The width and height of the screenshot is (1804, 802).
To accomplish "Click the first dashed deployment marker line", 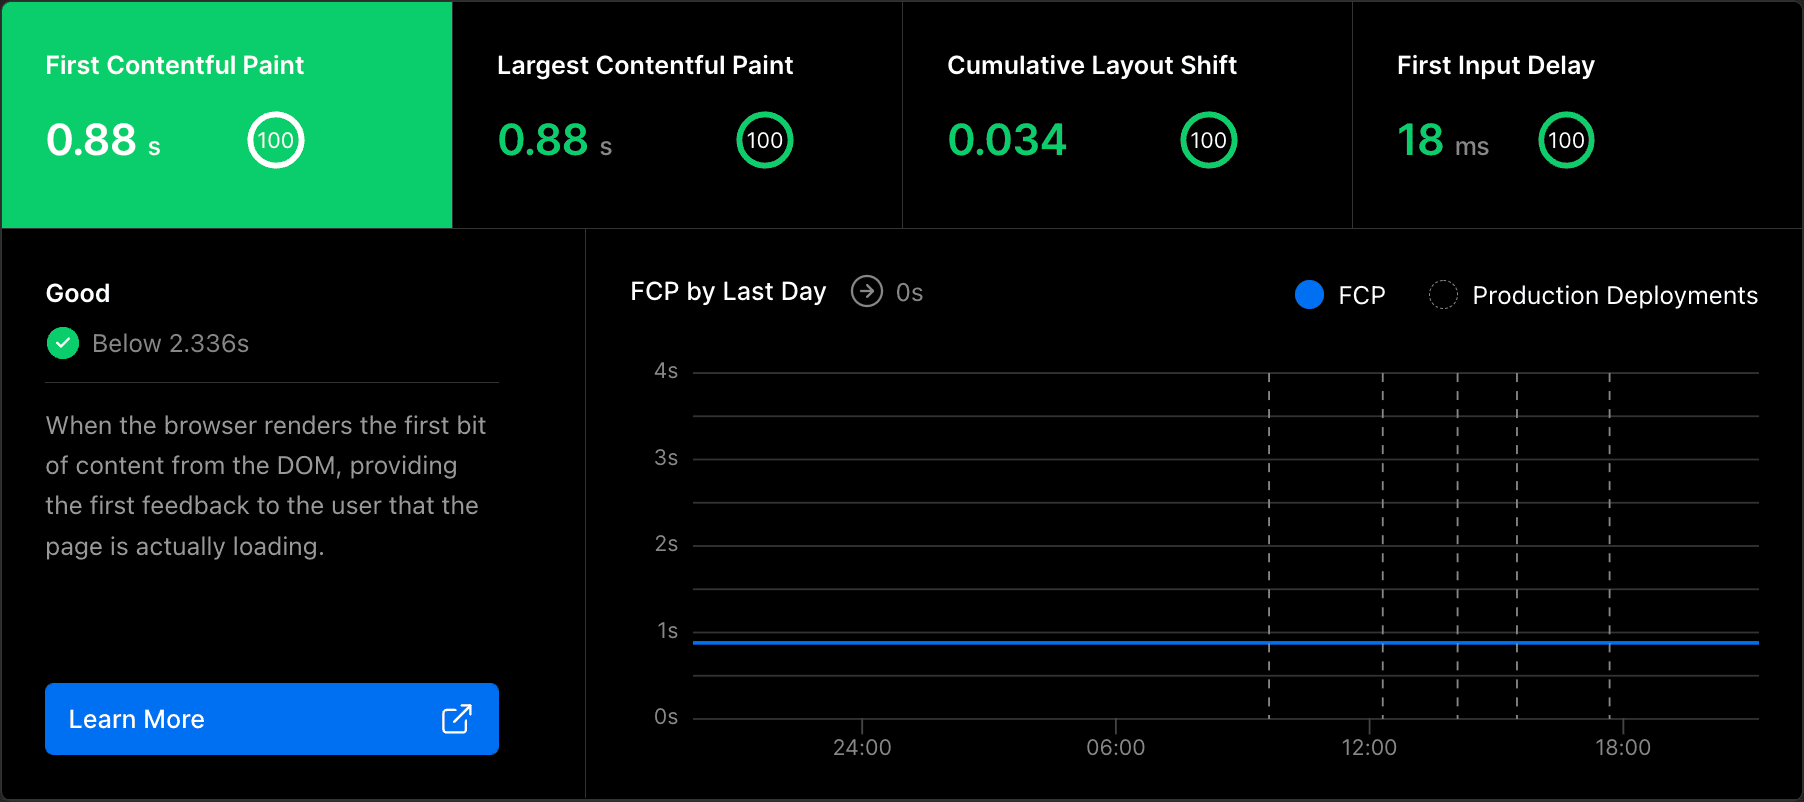I will [1269, 500].
